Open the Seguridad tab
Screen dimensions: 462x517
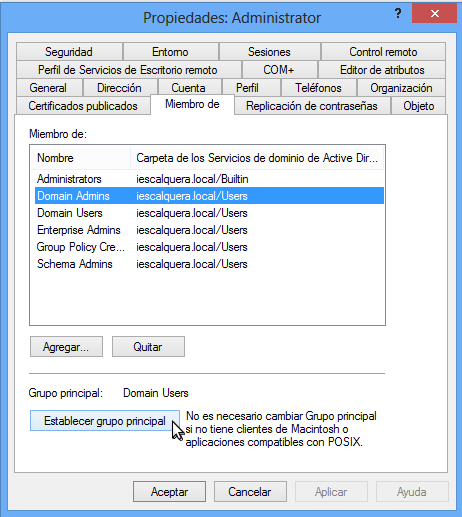69,52
